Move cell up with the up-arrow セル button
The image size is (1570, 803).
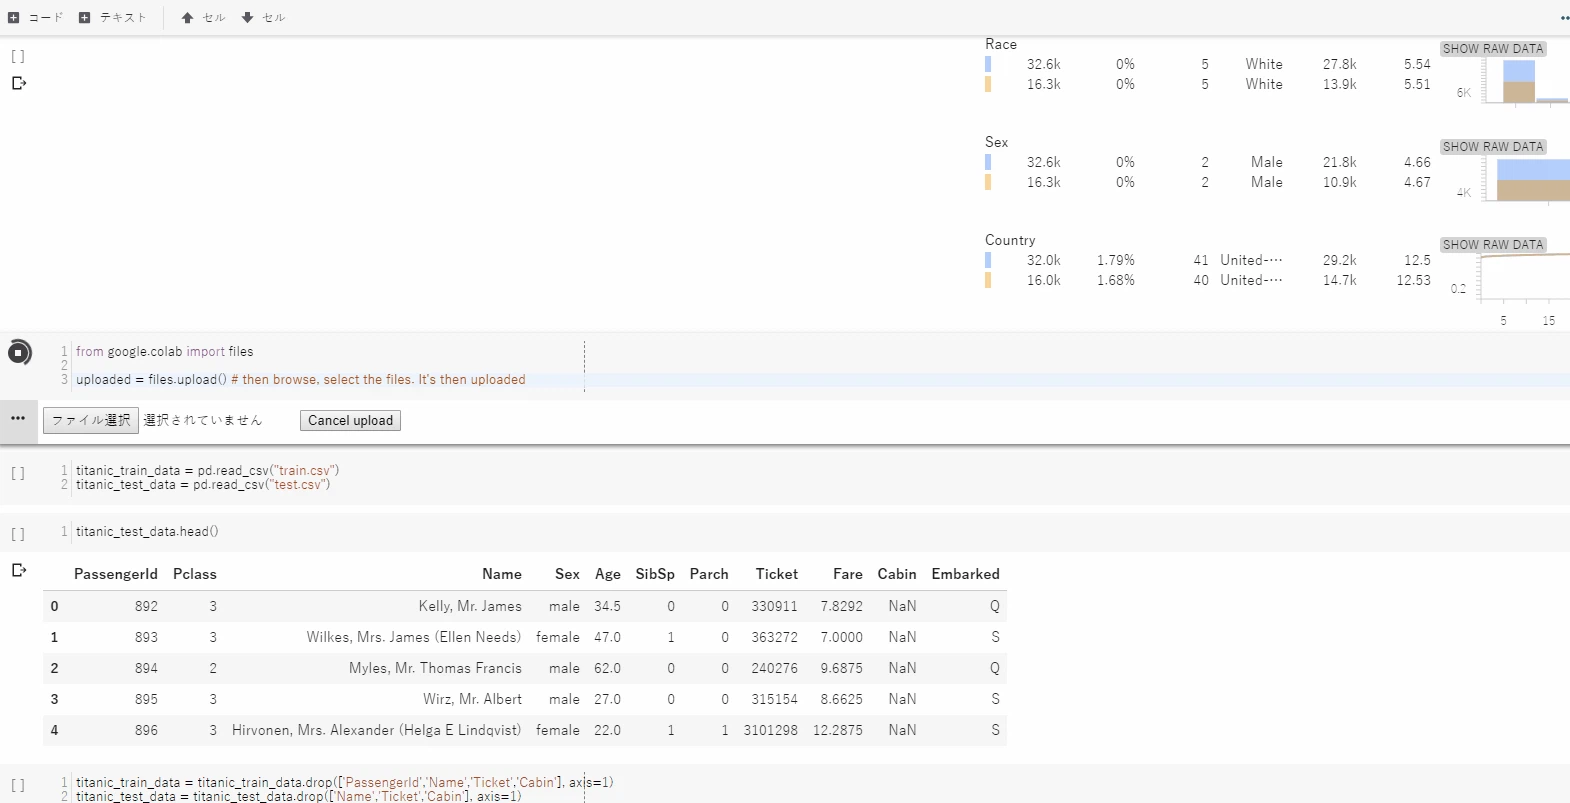(x=203, y=17)
